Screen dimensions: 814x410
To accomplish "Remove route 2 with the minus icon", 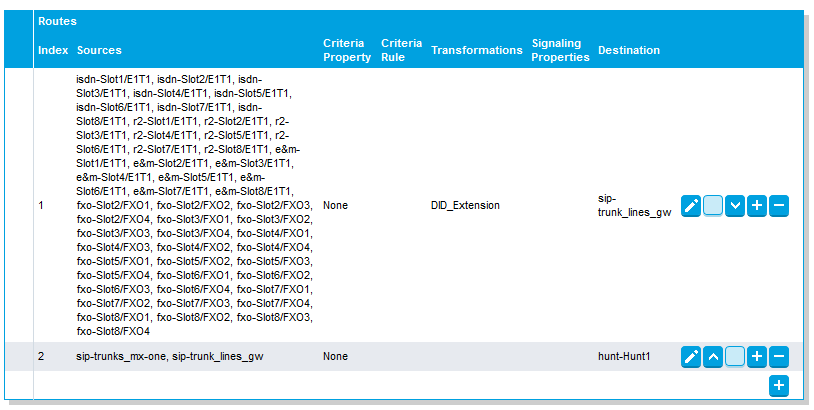I will 780,356.
